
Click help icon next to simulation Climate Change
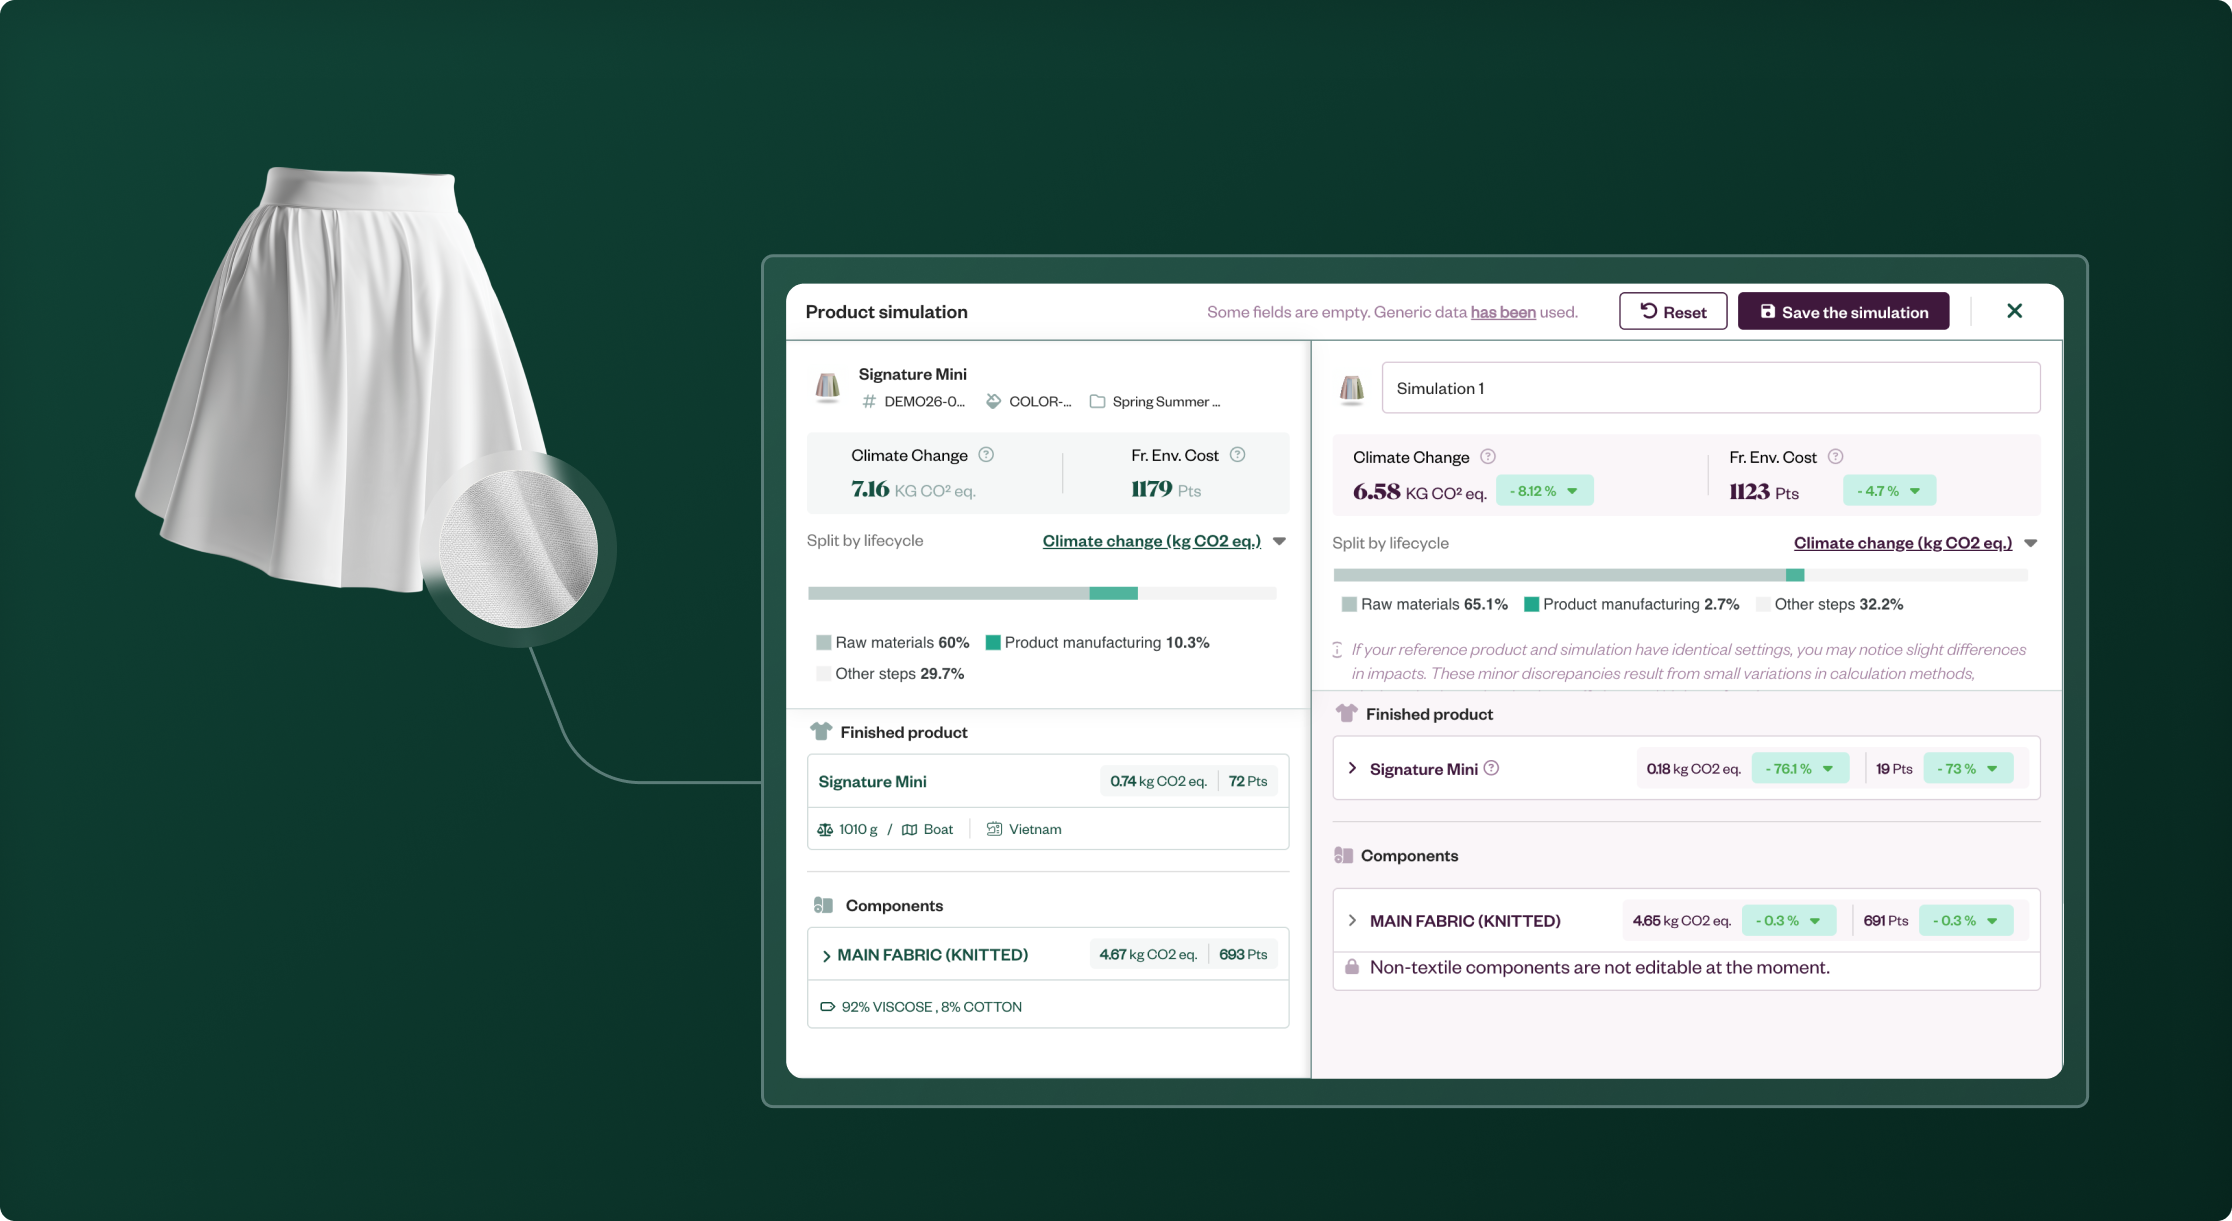1488,457
